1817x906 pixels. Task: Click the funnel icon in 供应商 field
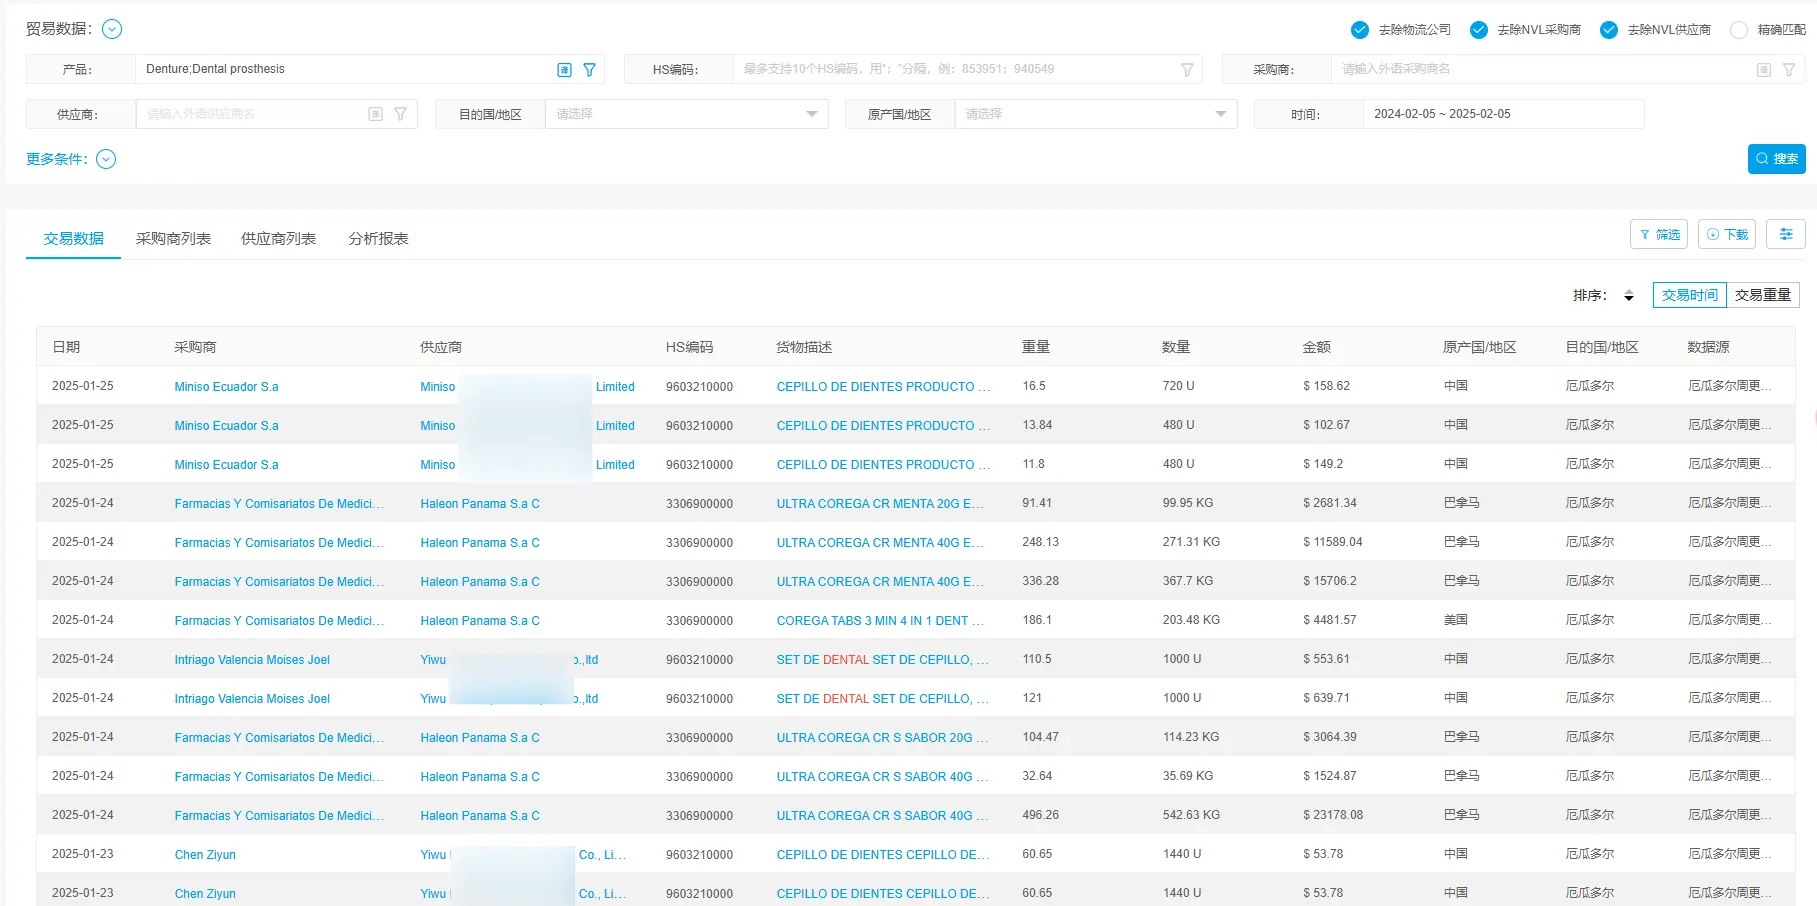tap(400, 115)
